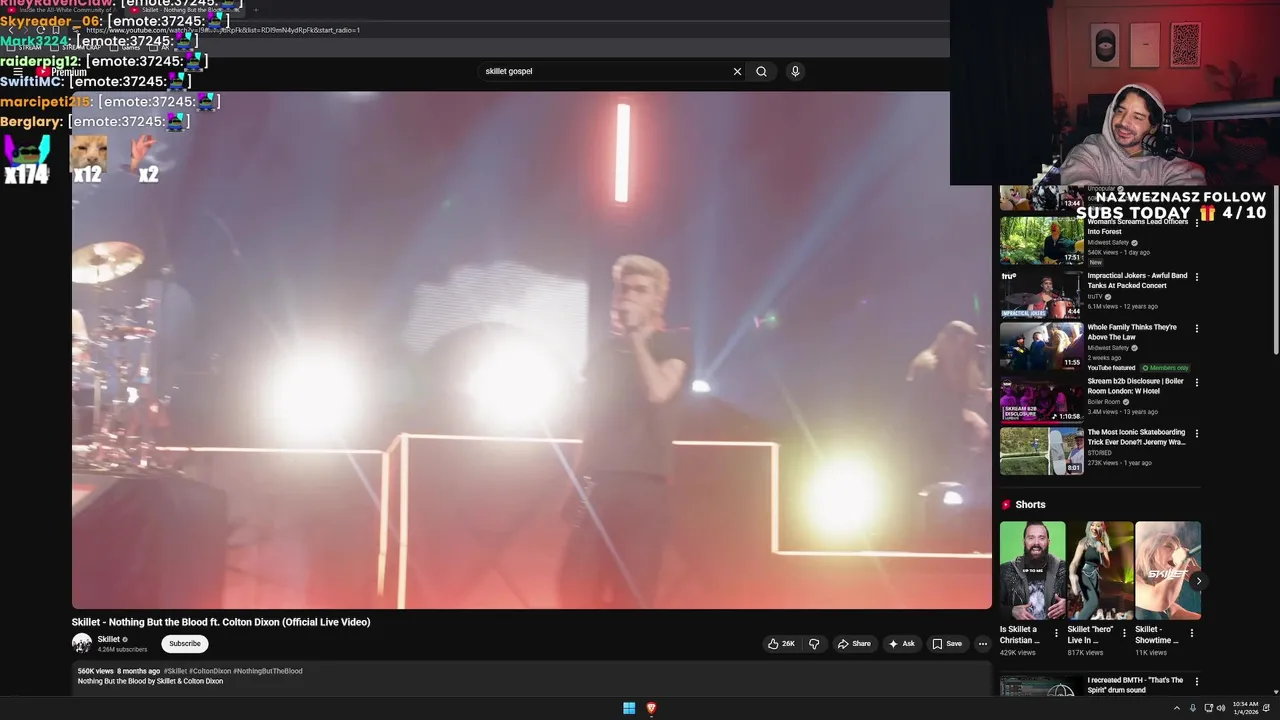Open Brave browser from the taskbar
The image size is (1280, 720).
(651, 708)
